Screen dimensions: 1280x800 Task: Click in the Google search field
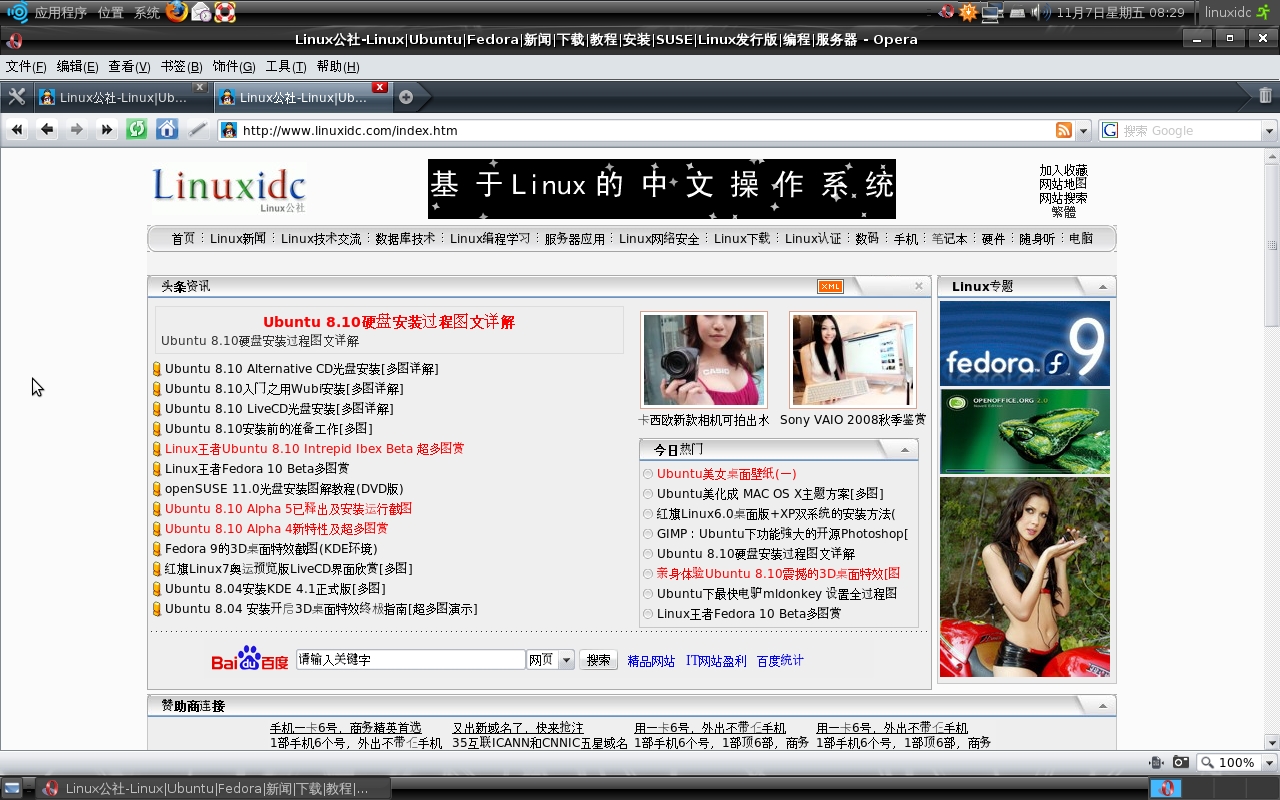click(1190, 131)
